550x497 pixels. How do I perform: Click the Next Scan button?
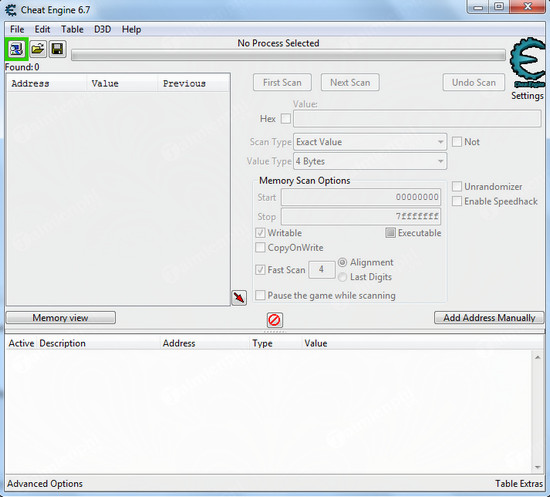pos(350,82)
